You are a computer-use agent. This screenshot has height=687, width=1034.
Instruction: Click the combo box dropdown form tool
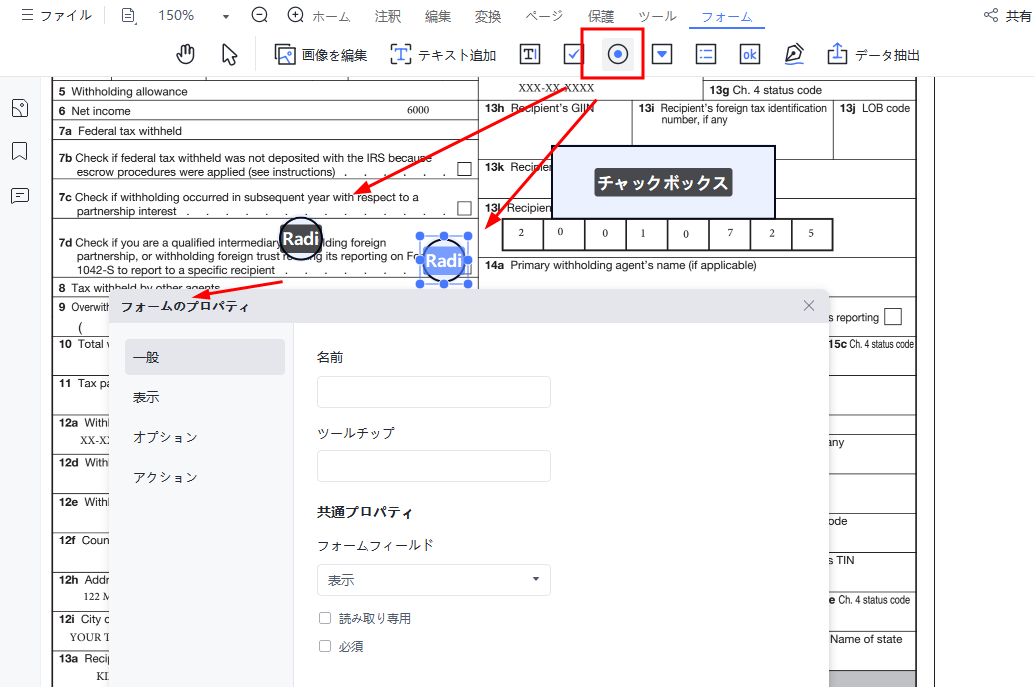click(662, 55)
